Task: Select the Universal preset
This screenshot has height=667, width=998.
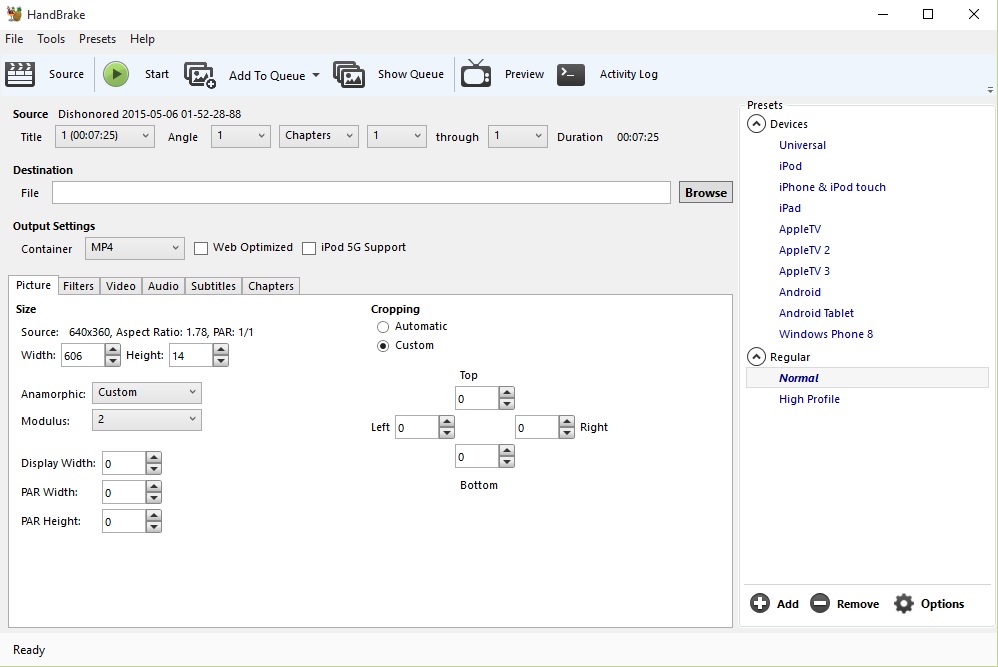Action: (802, 145)
